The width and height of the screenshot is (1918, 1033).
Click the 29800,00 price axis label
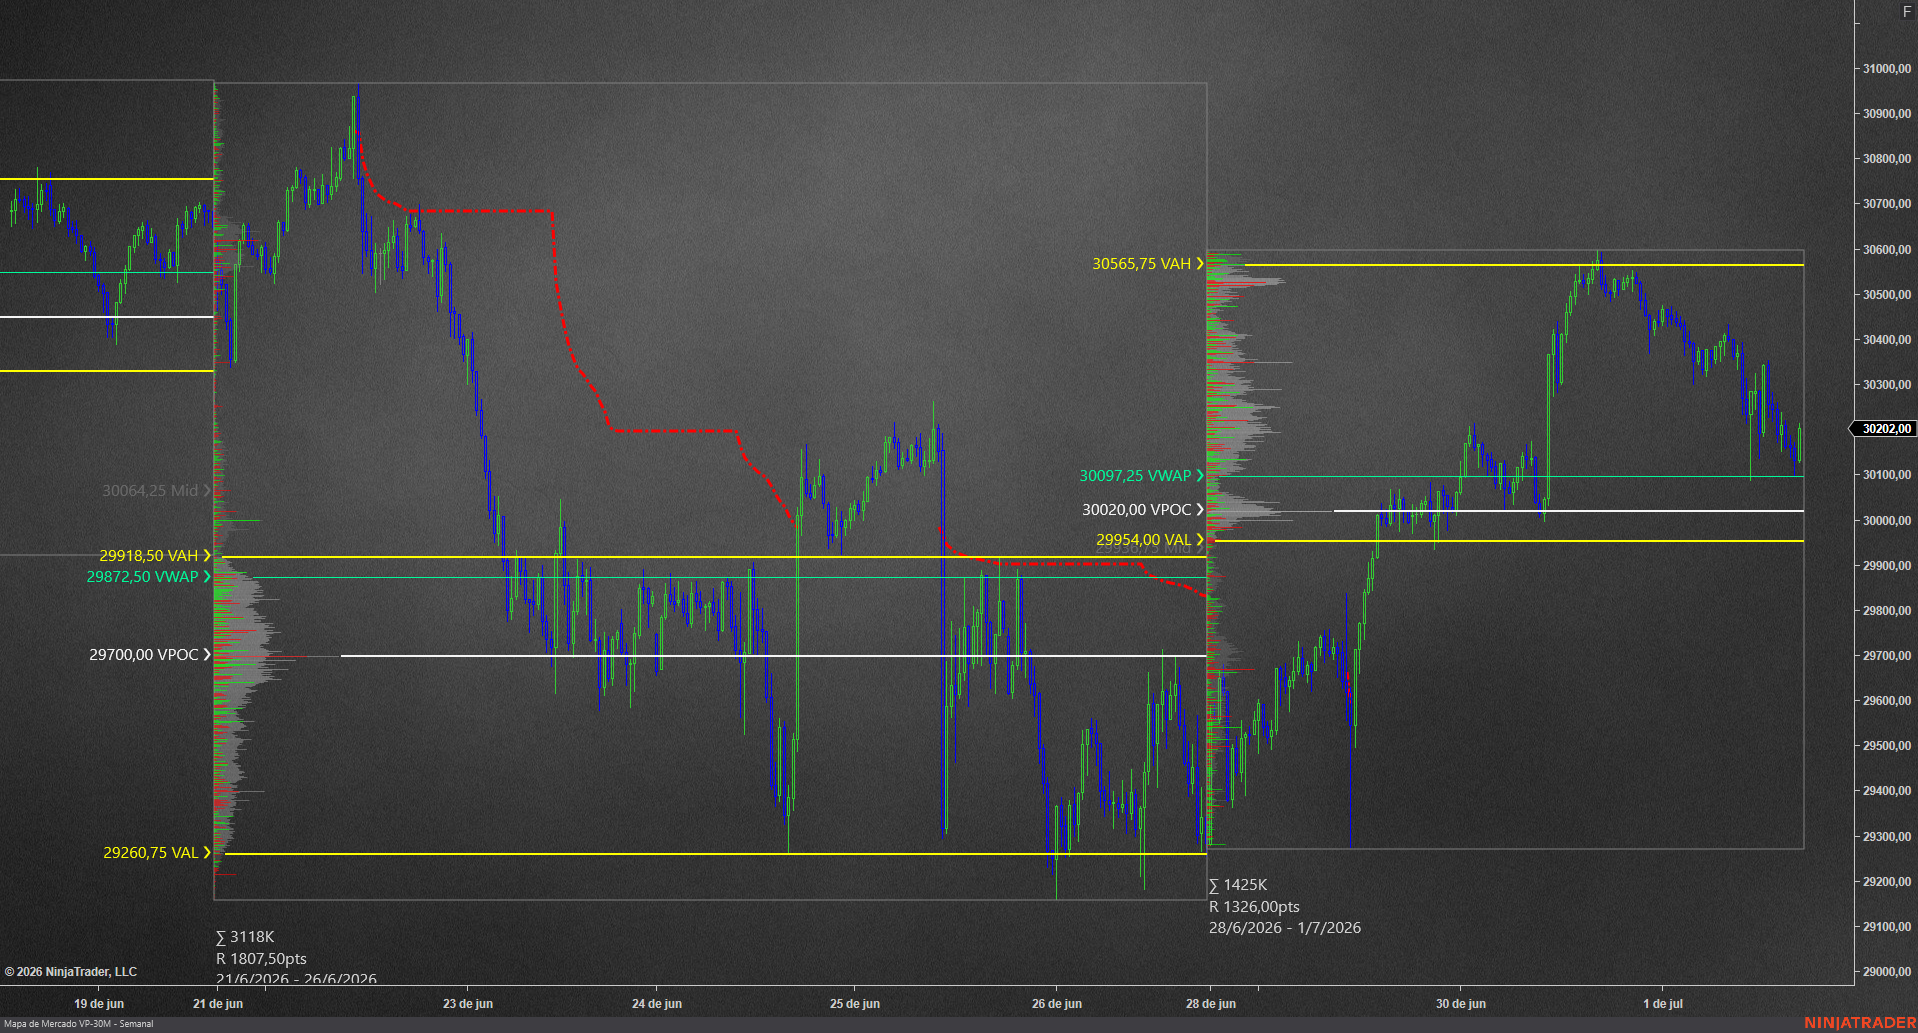tap(1887, 611)
